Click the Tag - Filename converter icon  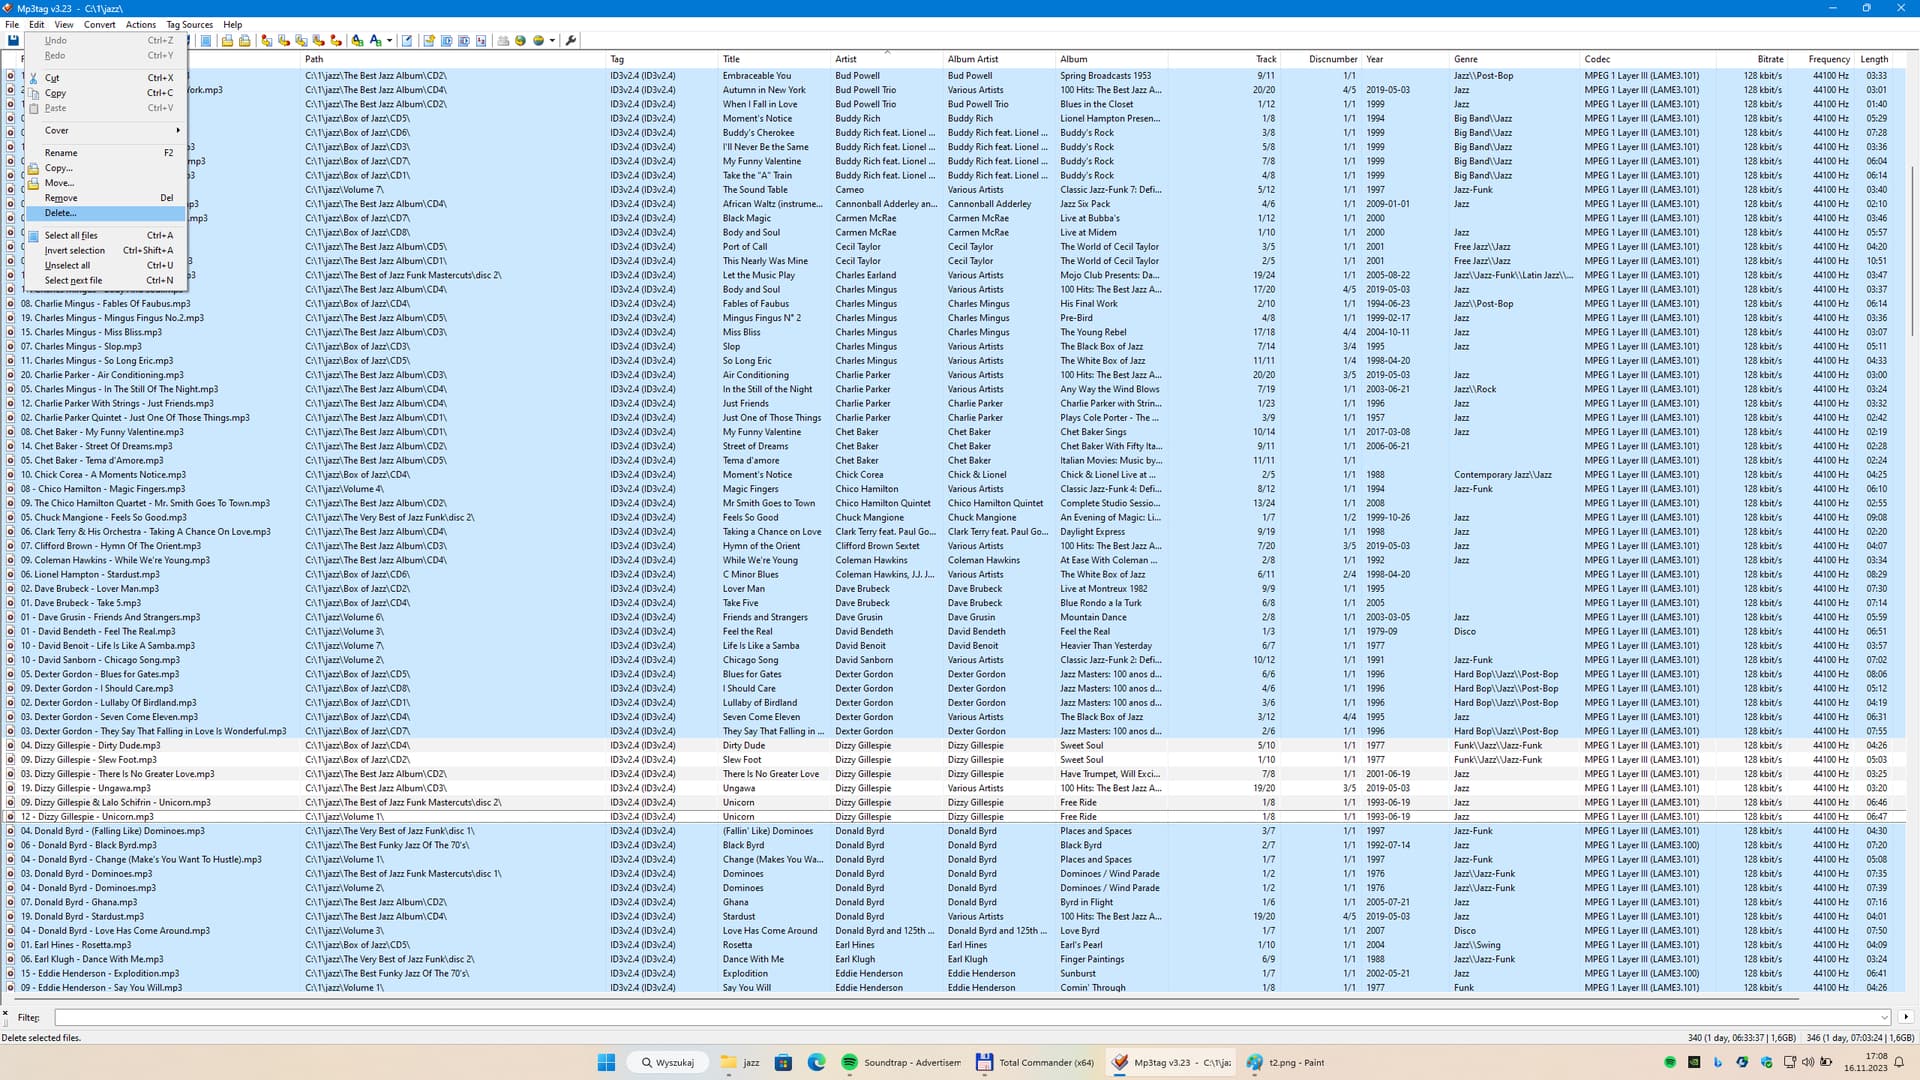click(267, 41)
